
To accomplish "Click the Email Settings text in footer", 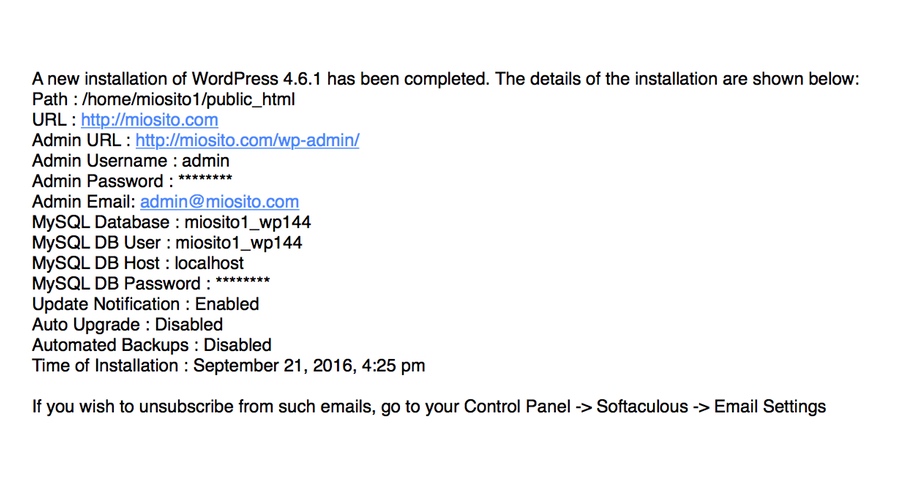I will point(770,407).
